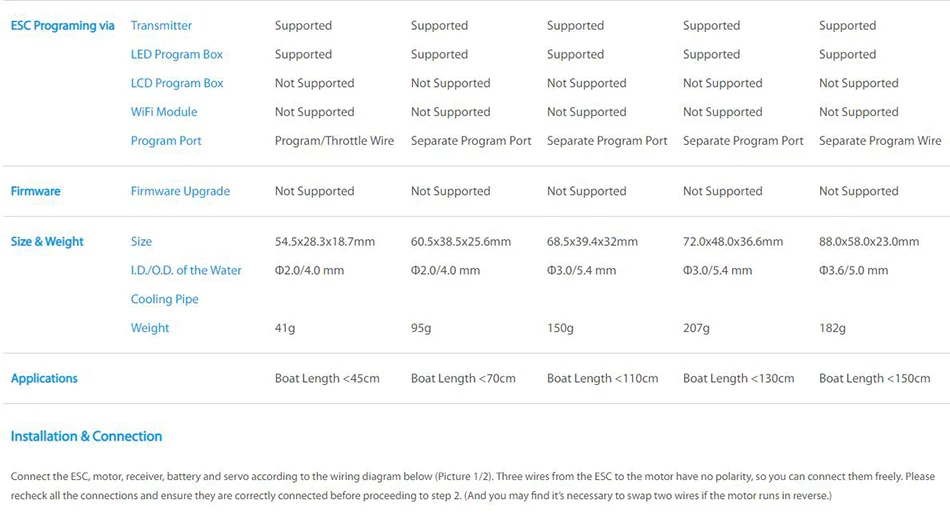Screen dimensions: 950x520
Task: Select the Program/Throttle Wire cell
Action: pos(334,141)
